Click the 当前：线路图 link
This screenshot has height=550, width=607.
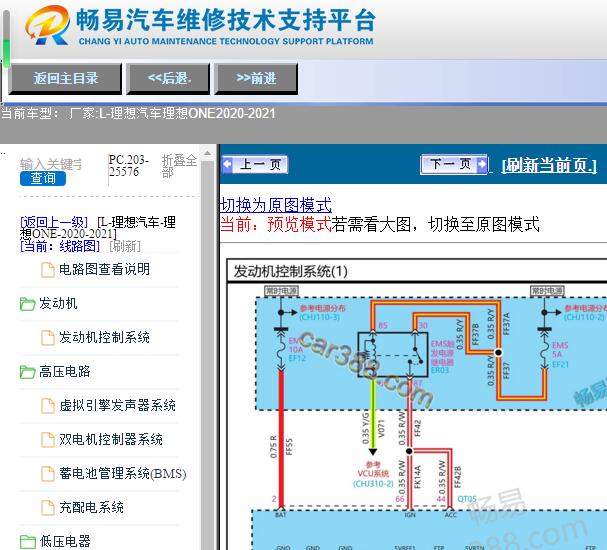pos(60,246)
